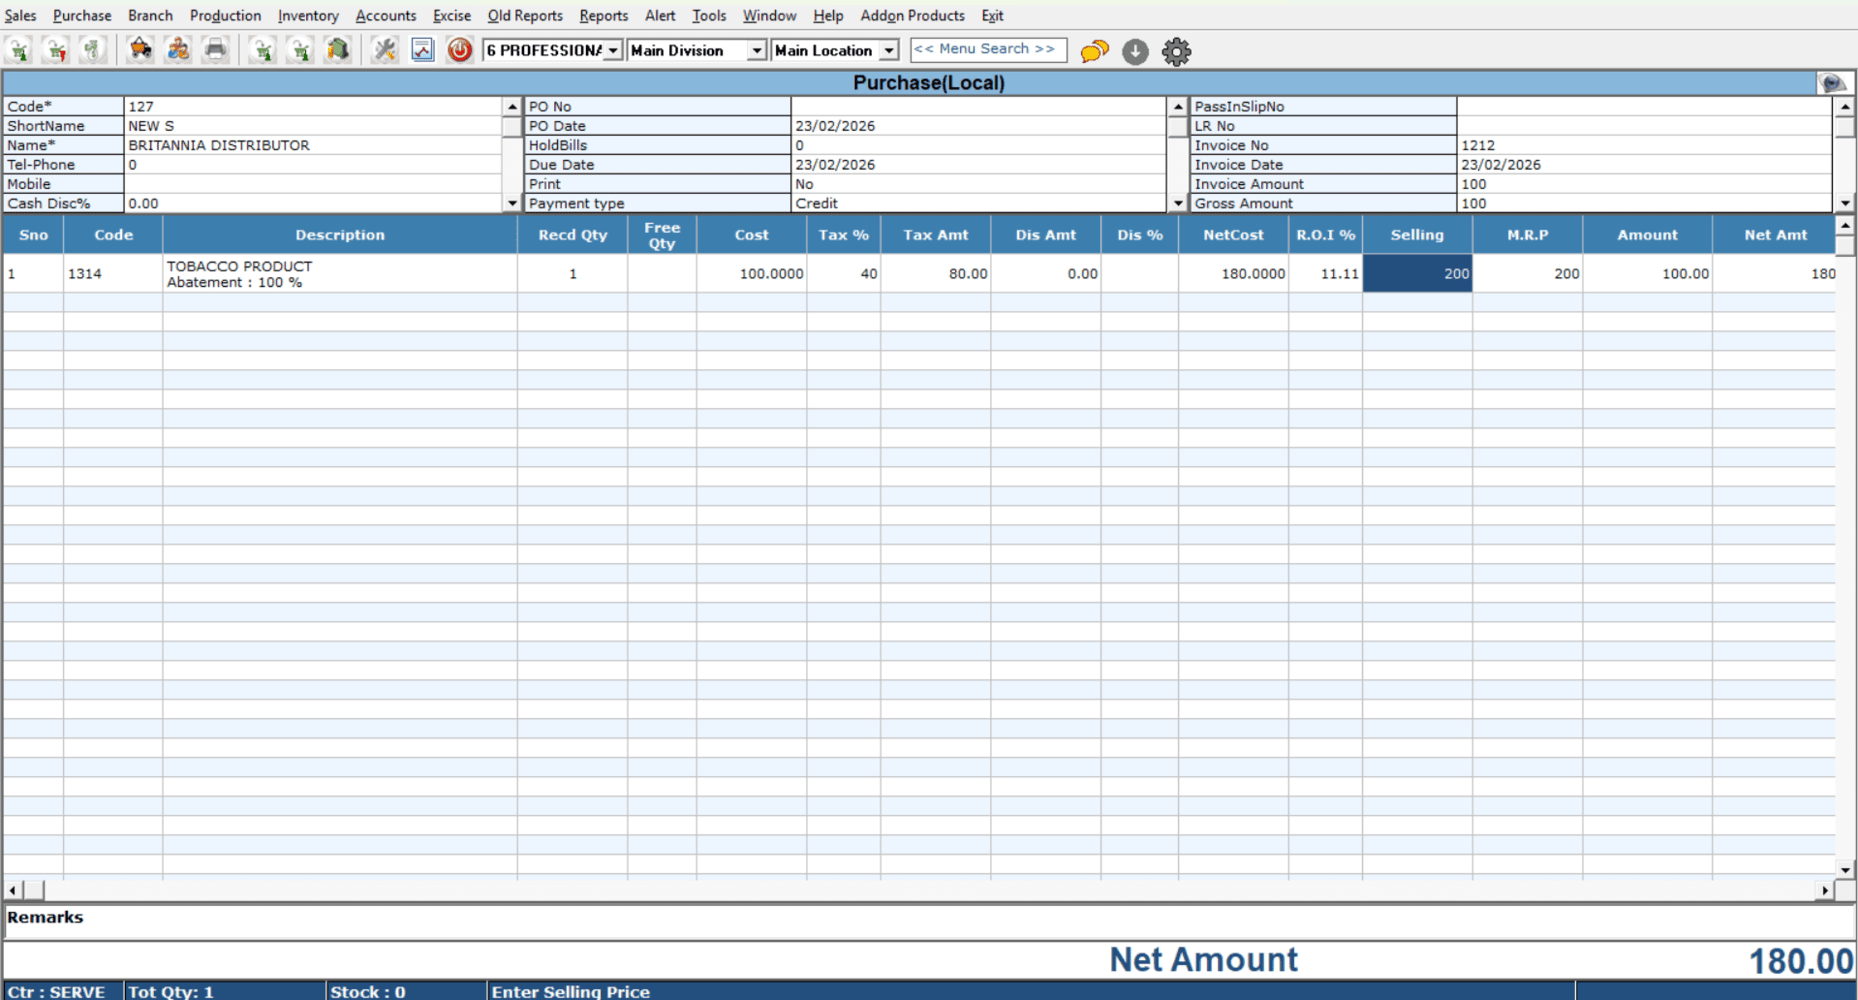Image resolution: width=1858 pixels, height=1000 pixels.
Task: Click the highlighted Selling cell 200
Action: coord(1417,274)
